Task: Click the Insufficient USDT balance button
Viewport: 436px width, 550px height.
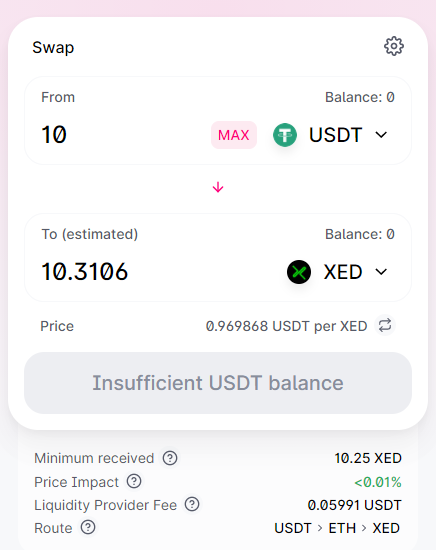Action: coord(218,383)
